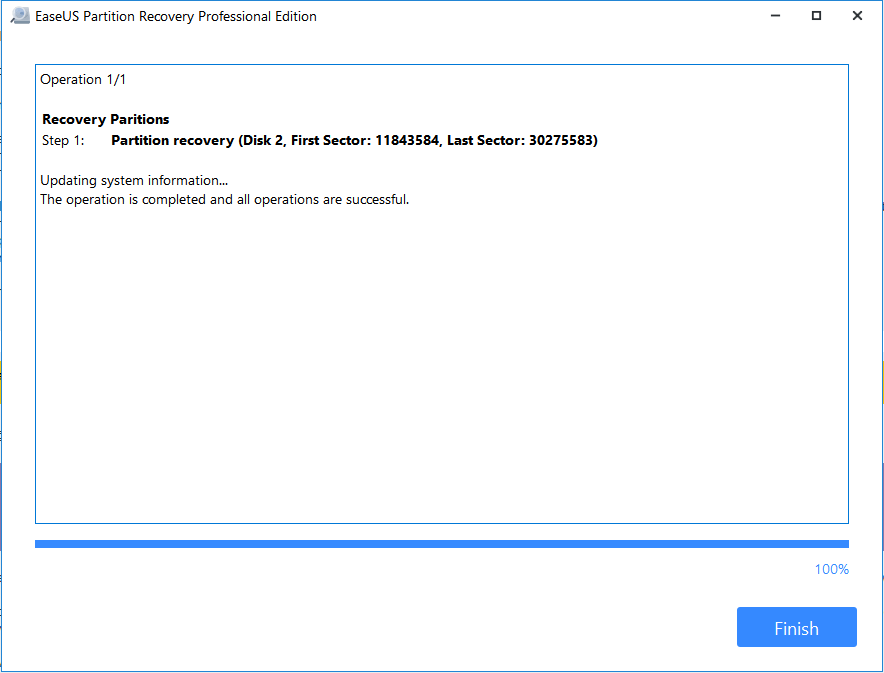Select the 100% progress label

click(831, 568)
